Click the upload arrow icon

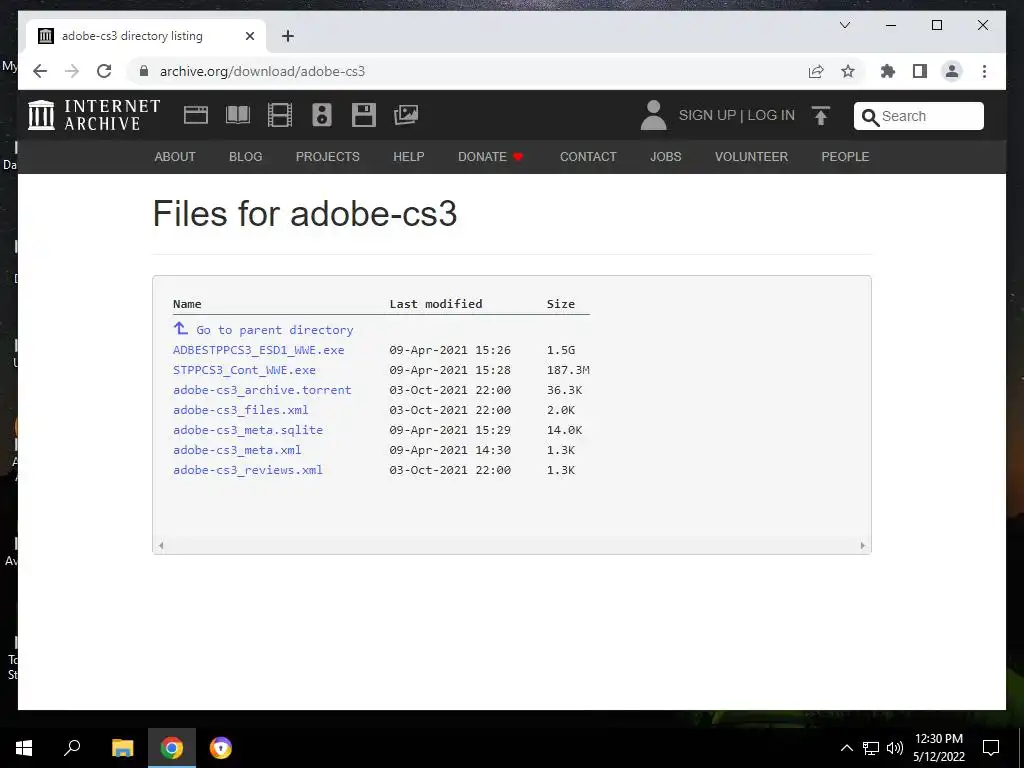tap(821, 116)
